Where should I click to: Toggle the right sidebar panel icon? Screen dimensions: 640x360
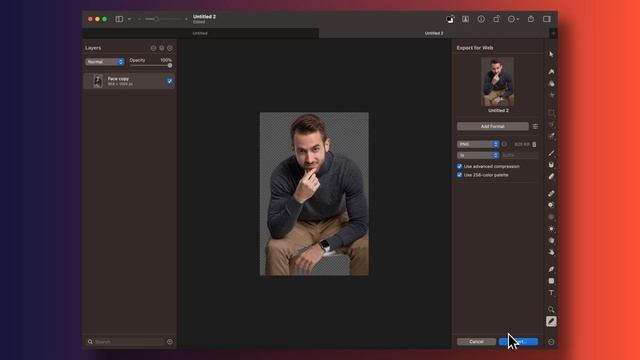(x=547, y=19)
